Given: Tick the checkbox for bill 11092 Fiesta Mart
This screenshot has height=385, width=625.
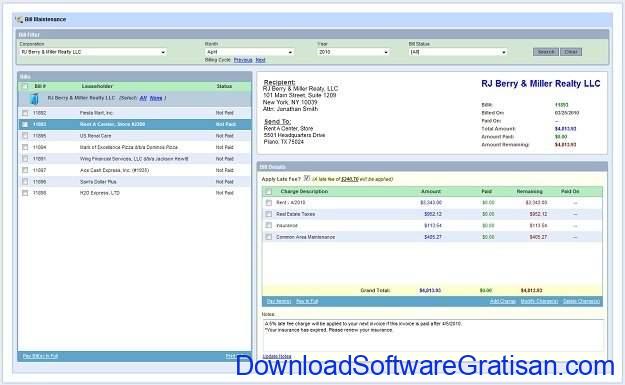Looking at the screenshot, I should point(25,113).
